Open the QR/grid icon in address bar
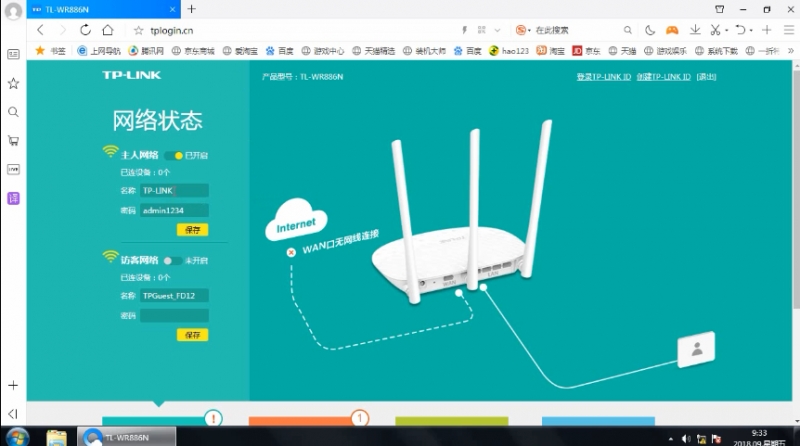This screenshot has height=446, width=800. (481, 30)
